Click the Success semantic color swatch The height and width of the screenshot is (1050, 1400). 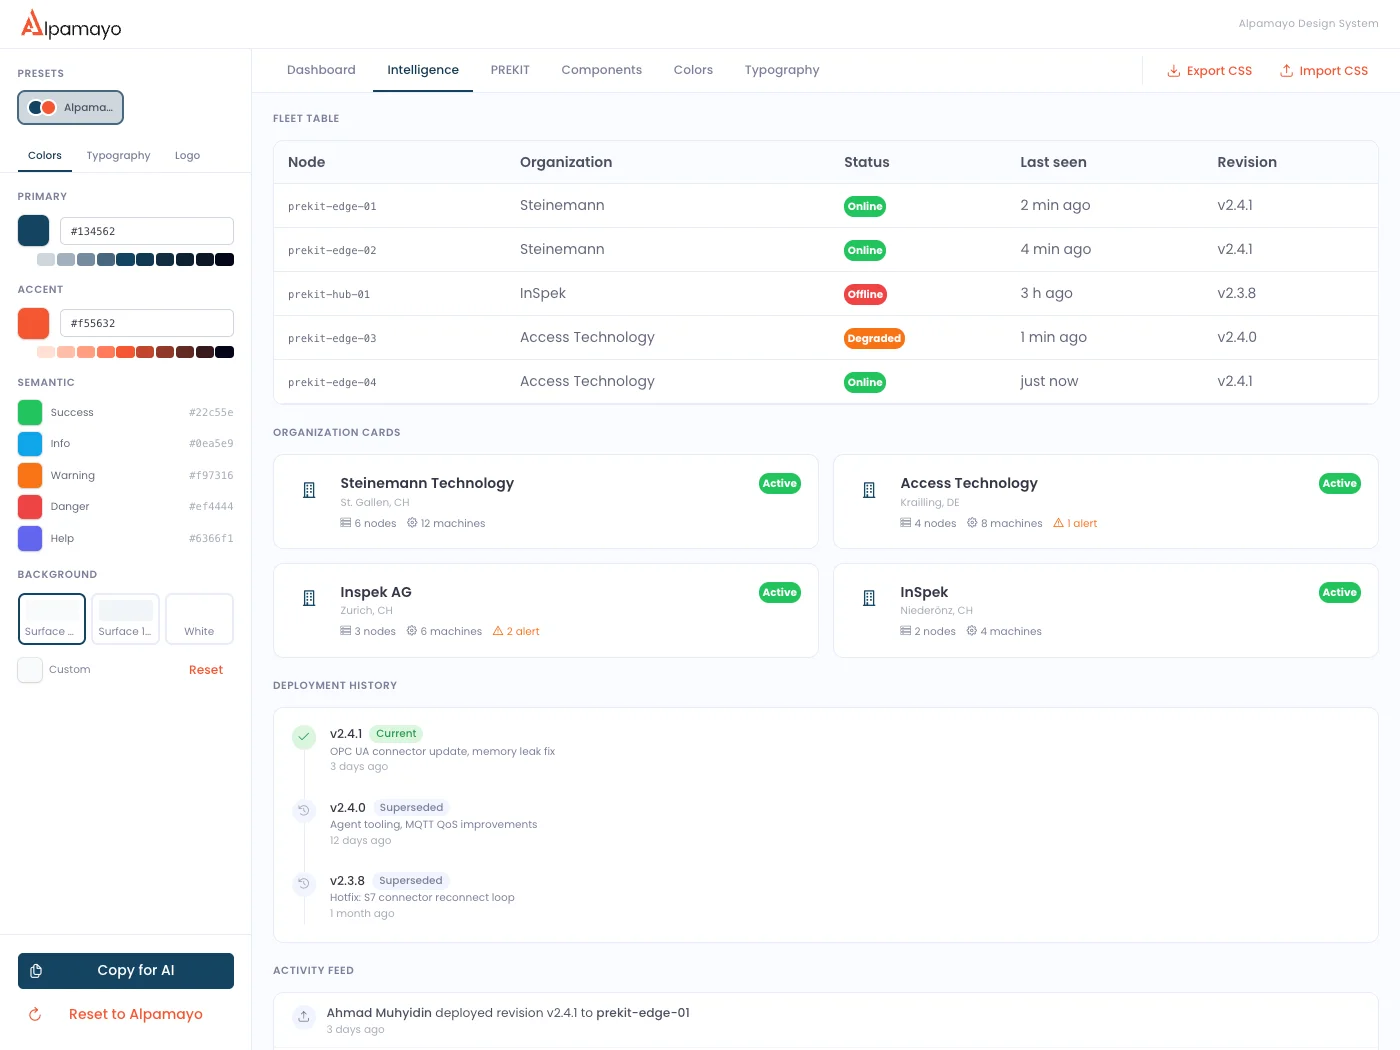(x=30, y=412)
